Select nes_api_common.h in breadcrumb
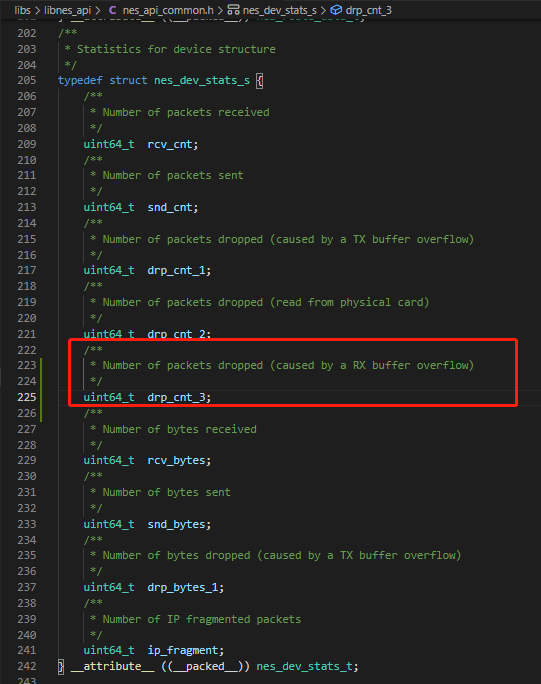The height and width of the screenshot is (684, 541). [168, 10]
